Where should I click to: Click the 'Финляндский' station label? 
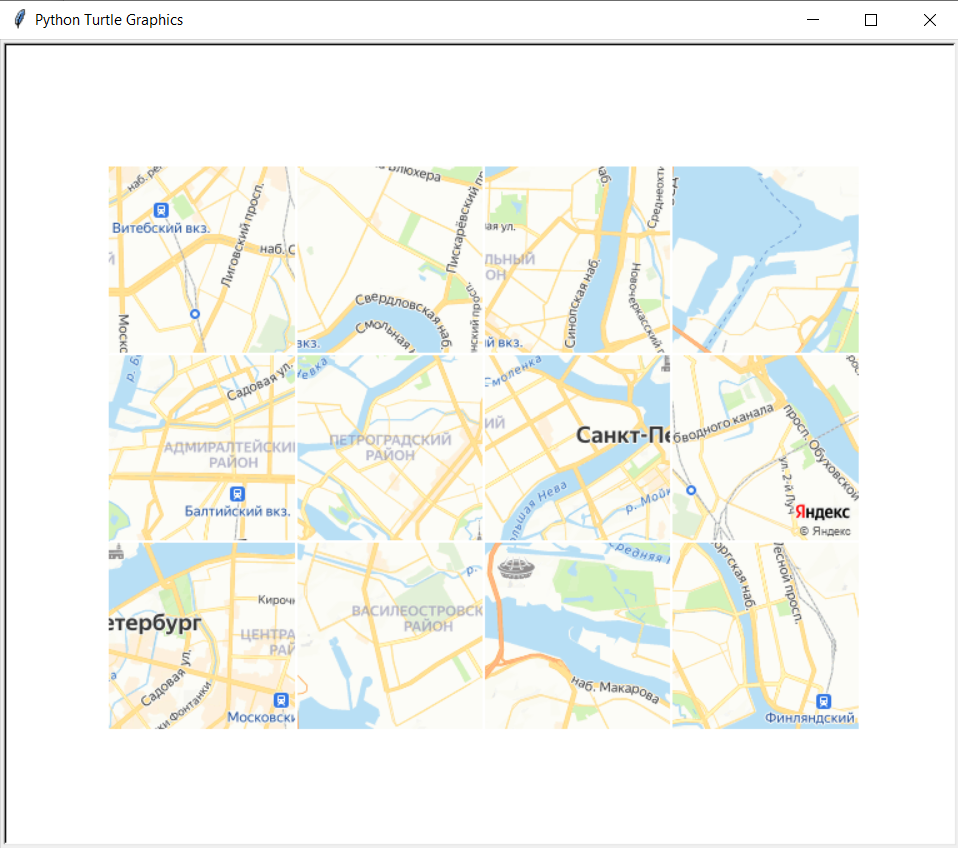tap(810, 718)
